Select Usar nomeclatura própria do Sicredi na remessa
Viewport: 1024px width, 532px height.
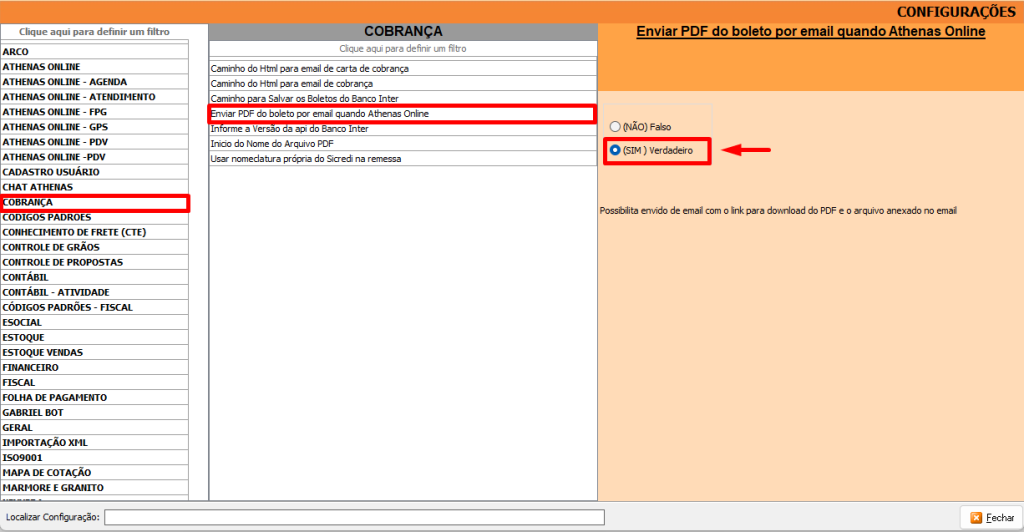[403, 159]
